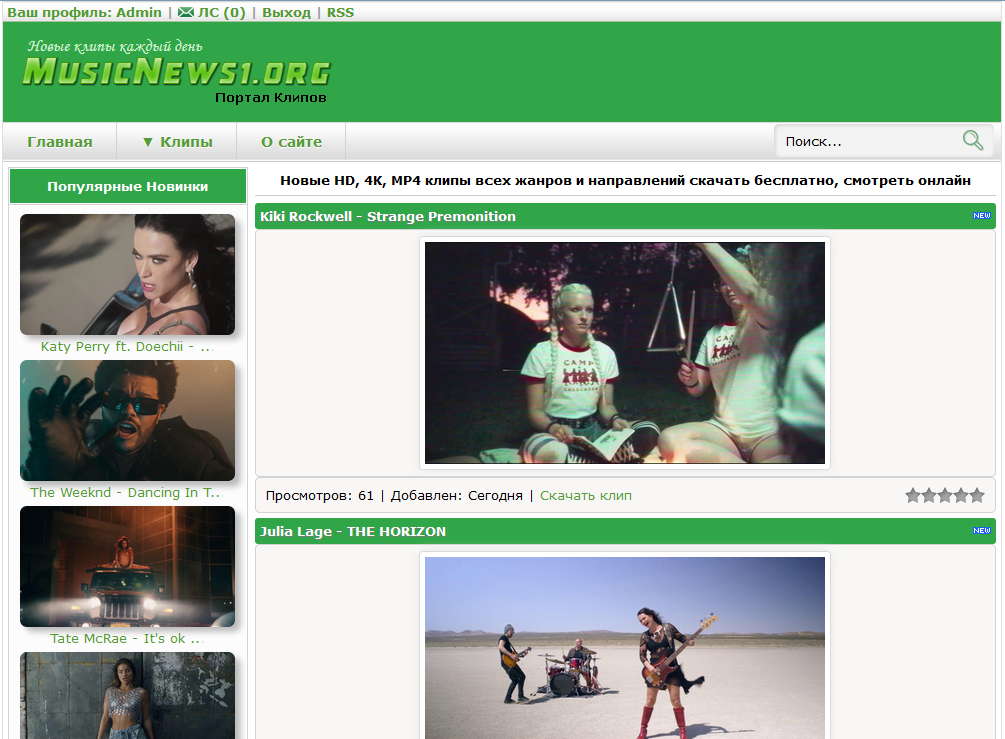Click the Katy Perry ft. Doechii caption link
The image size is (1005, 739).
(127, 347)
